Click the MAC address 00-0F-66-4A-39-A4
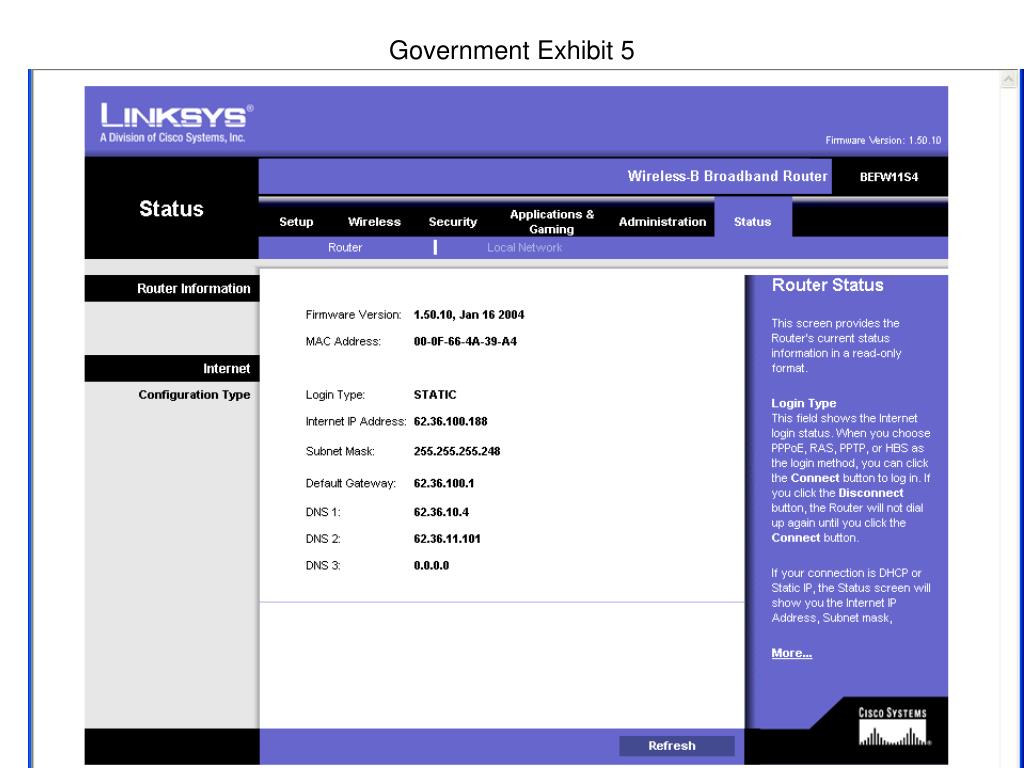1024x768 pixels. tap(465, 342)
